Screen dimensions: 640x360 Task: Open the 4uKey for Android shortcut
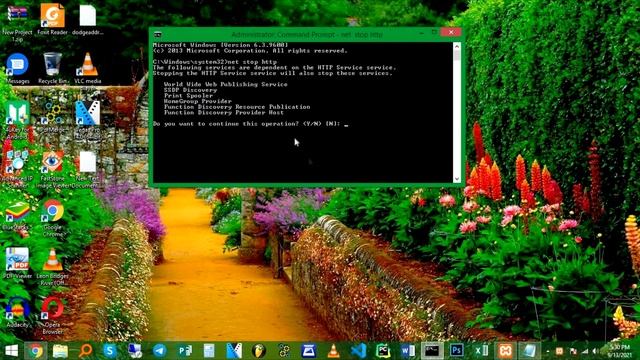pyautogui.click(x=17, y=120)
